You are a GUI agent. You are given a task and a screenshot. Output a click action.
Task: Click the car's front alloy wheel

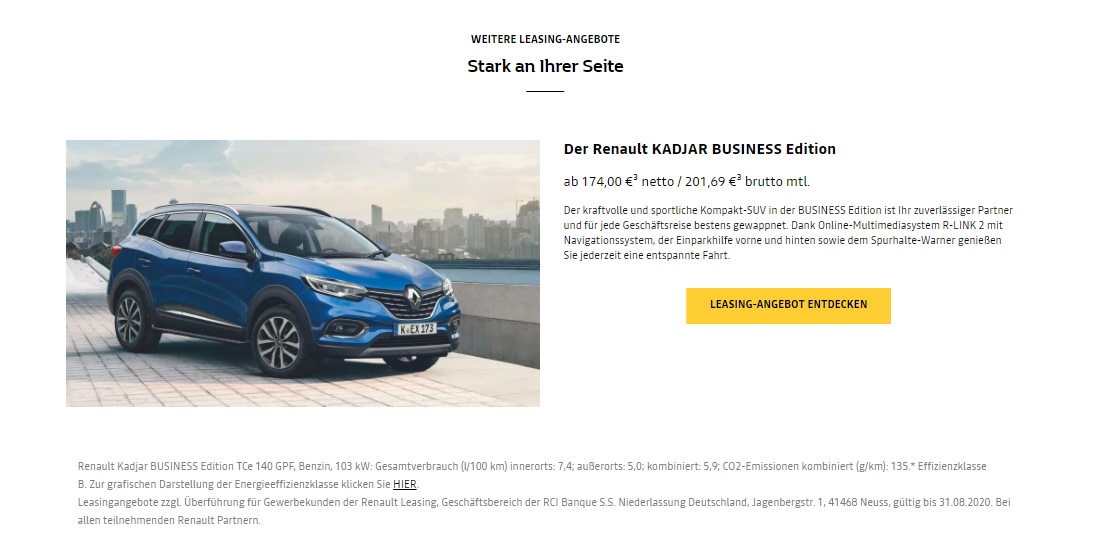click(x=279, y=341)
